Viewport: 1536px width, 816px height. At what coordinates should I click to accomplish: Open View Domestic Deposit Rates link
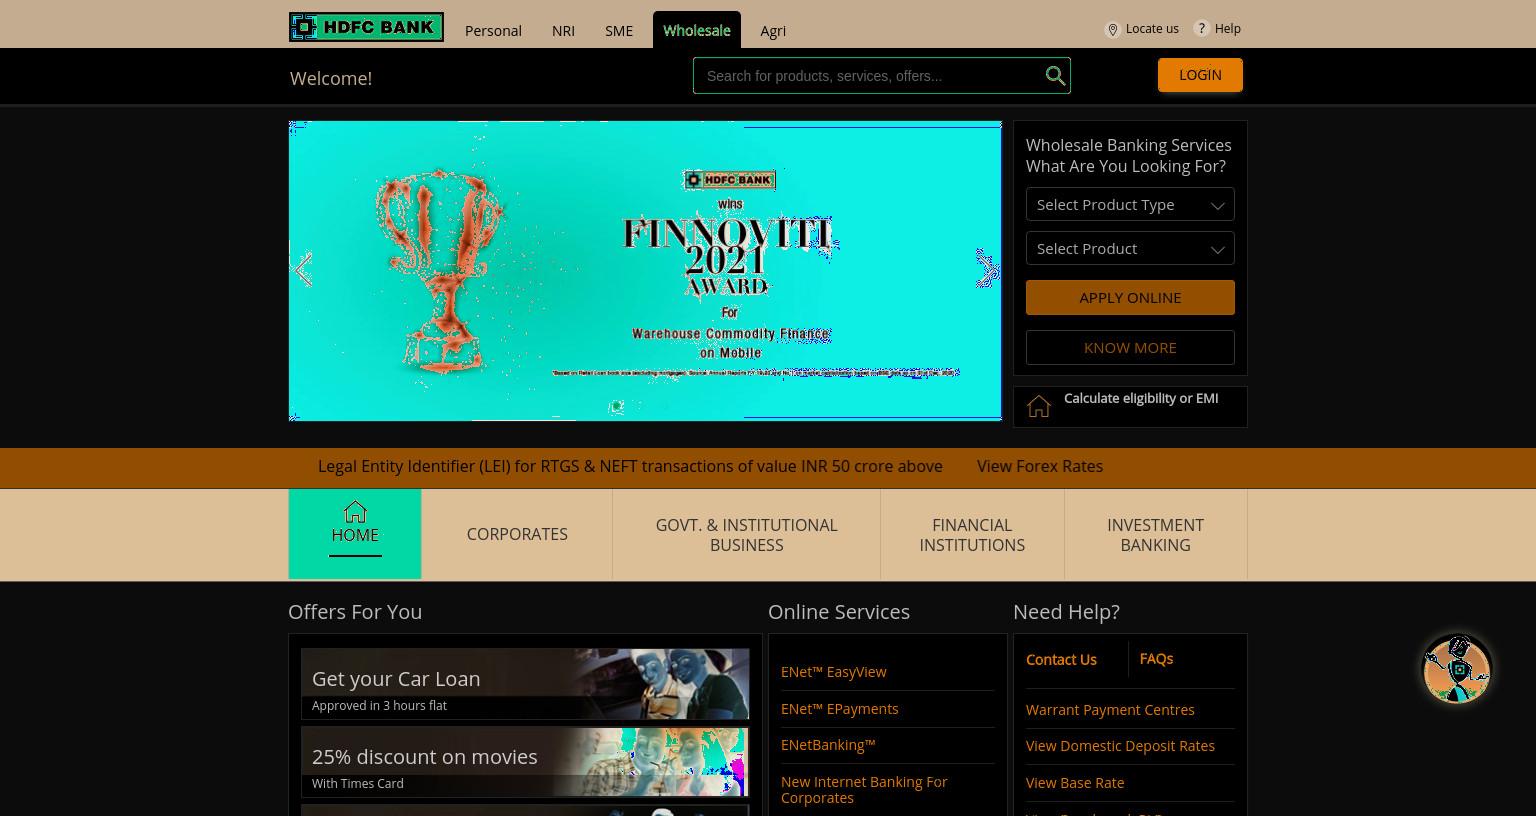1120,746
